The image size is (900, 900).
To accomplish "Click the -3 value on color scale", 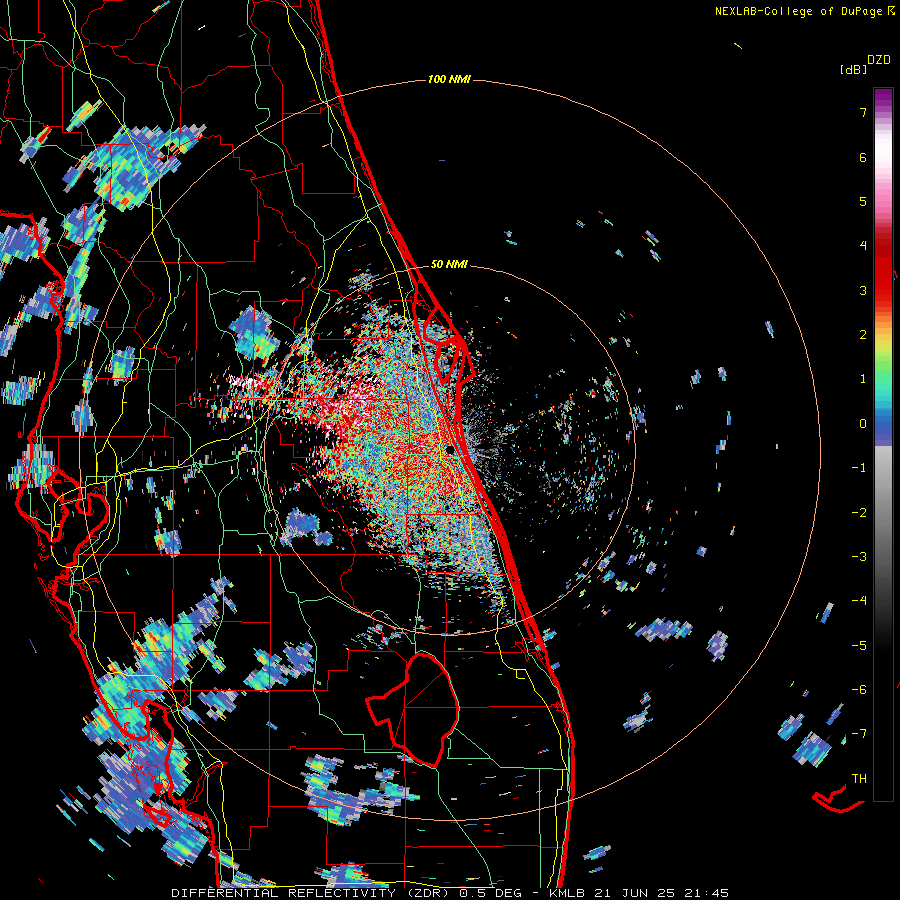I will pyautogui.click(x=859, y=557).
